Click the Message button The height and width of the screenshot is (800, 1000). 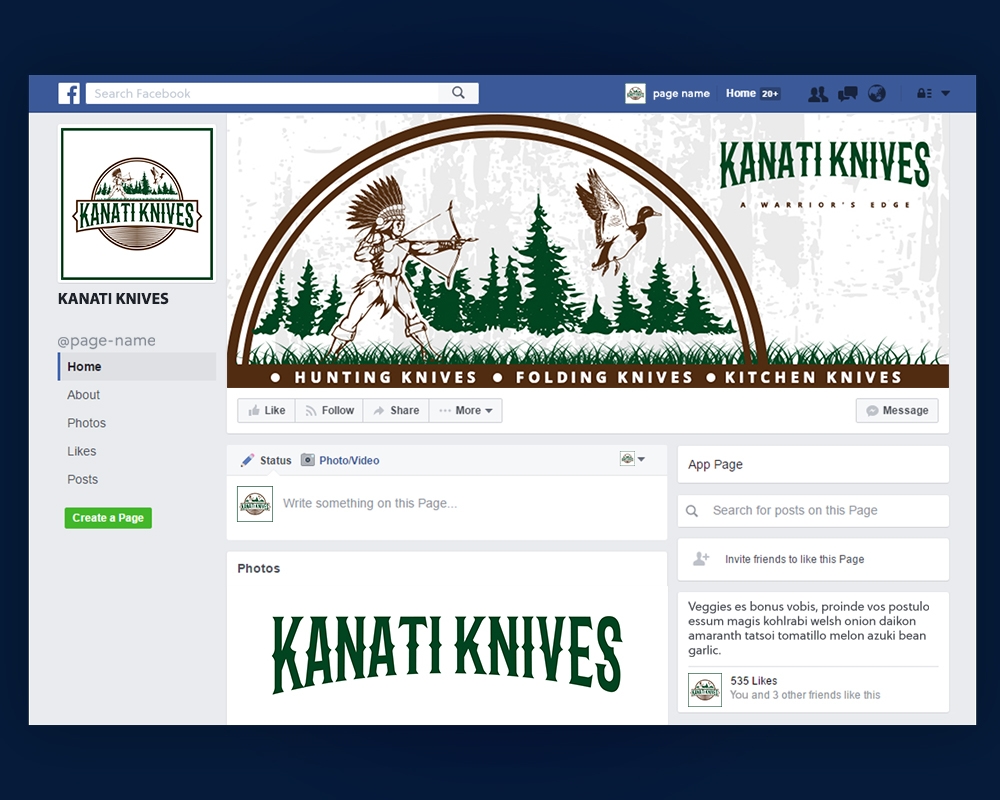[896, 410]
